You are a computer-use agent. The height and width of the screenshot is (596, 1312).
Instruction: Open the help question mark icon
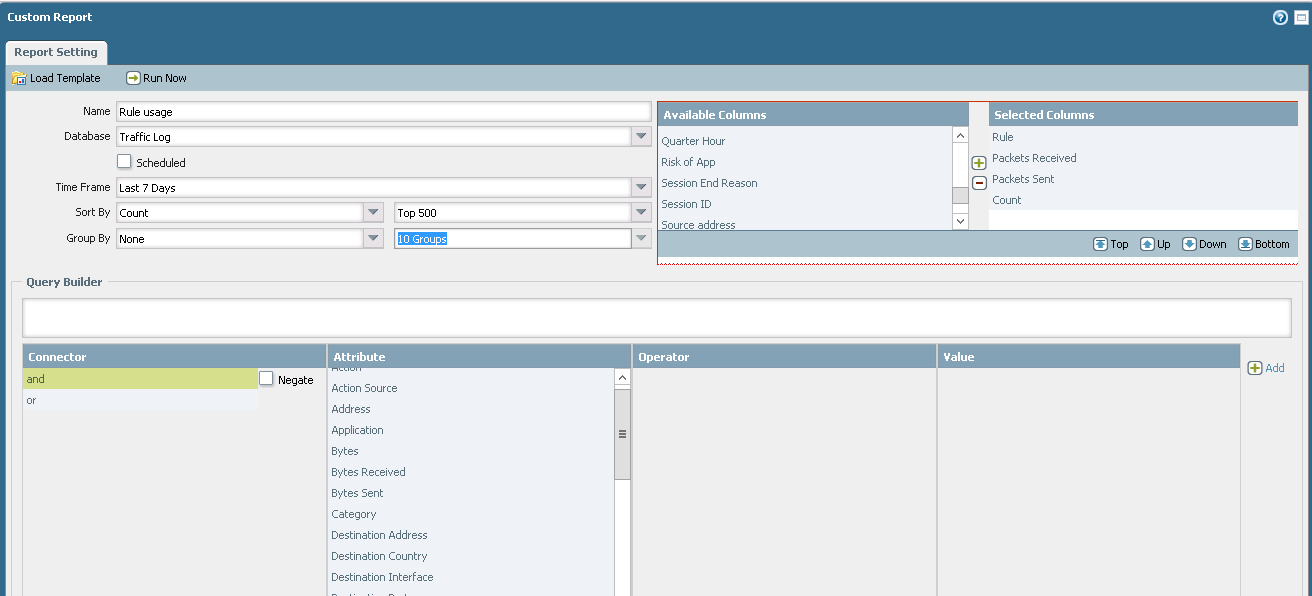click(x=1280, y=18)
